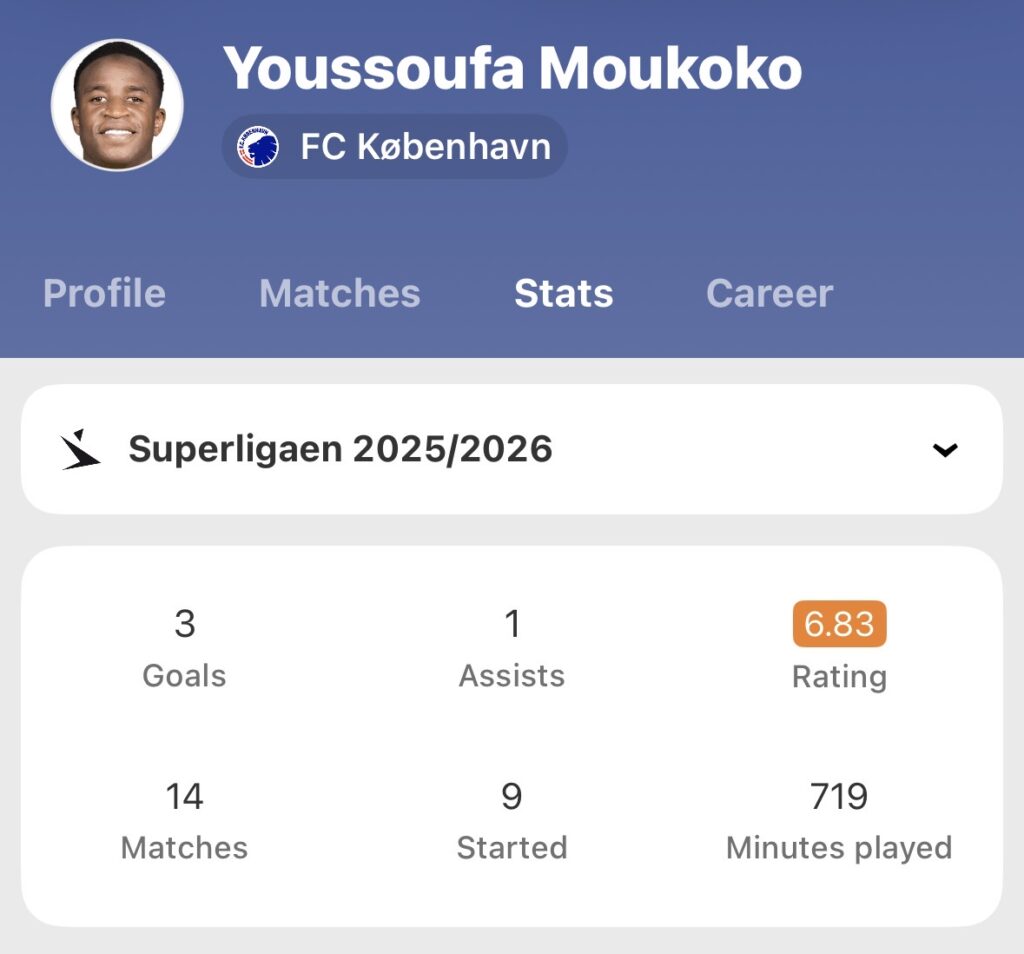
Task: Open the Career tab
Action: [769, 293]
